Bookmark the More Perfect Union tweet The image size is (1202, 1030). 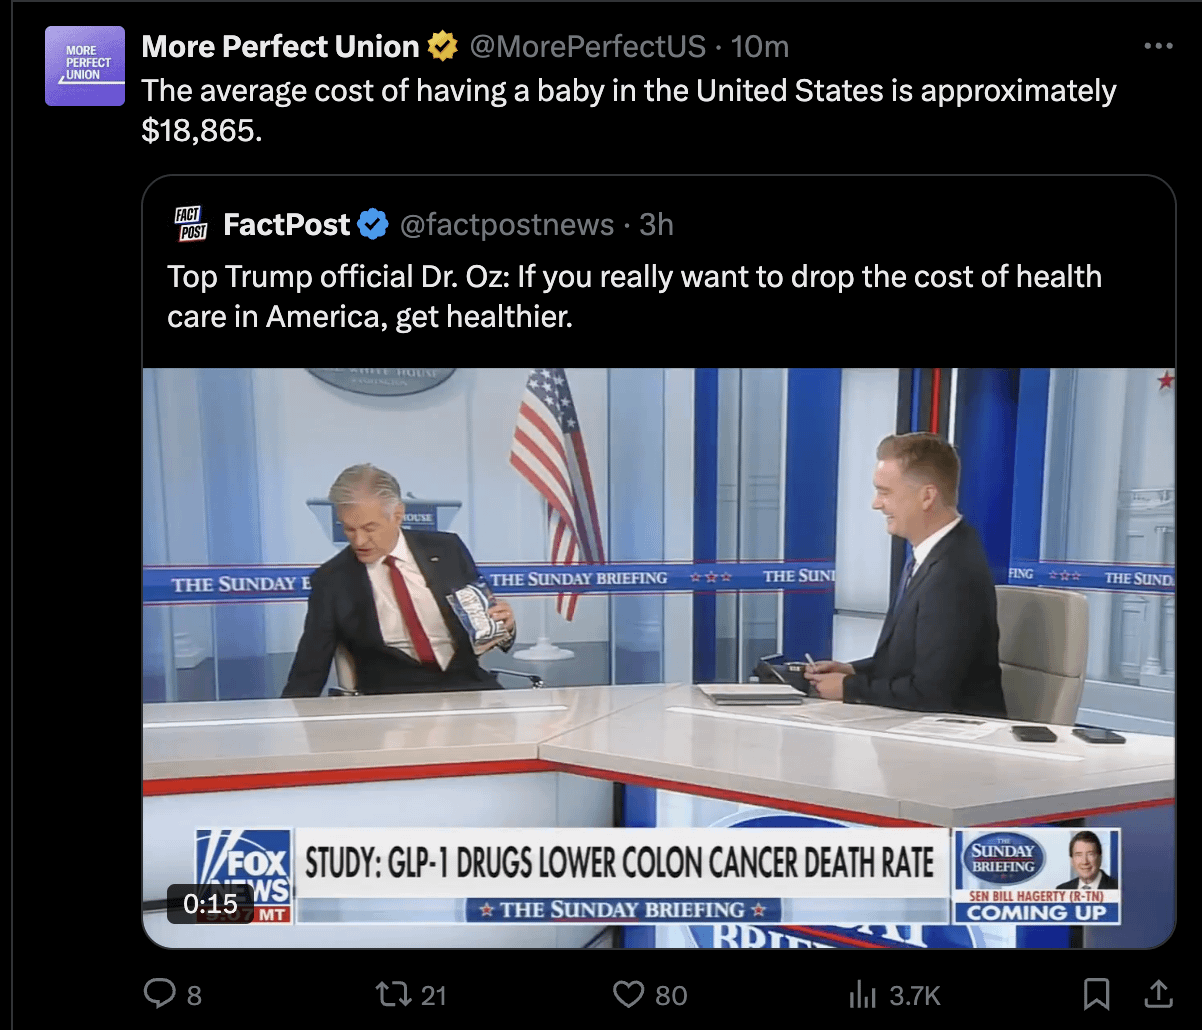tap(1097, 993)
